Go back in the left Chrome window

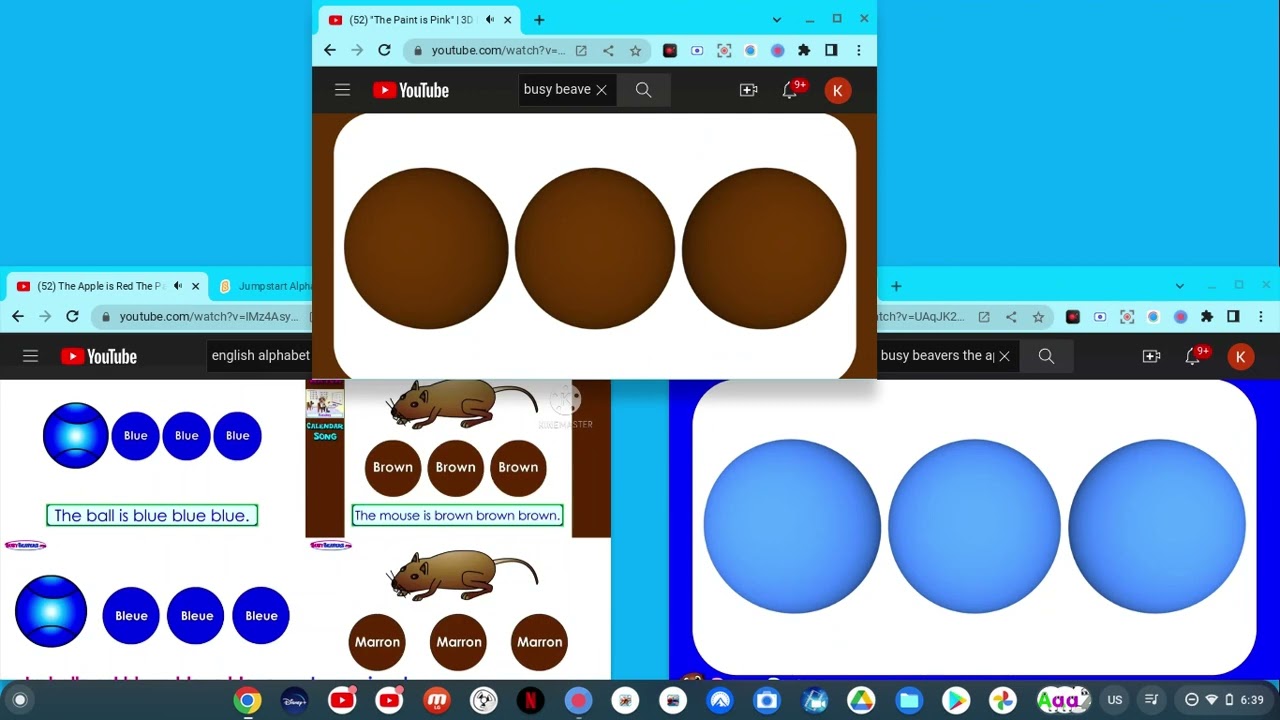pos(18,316)
